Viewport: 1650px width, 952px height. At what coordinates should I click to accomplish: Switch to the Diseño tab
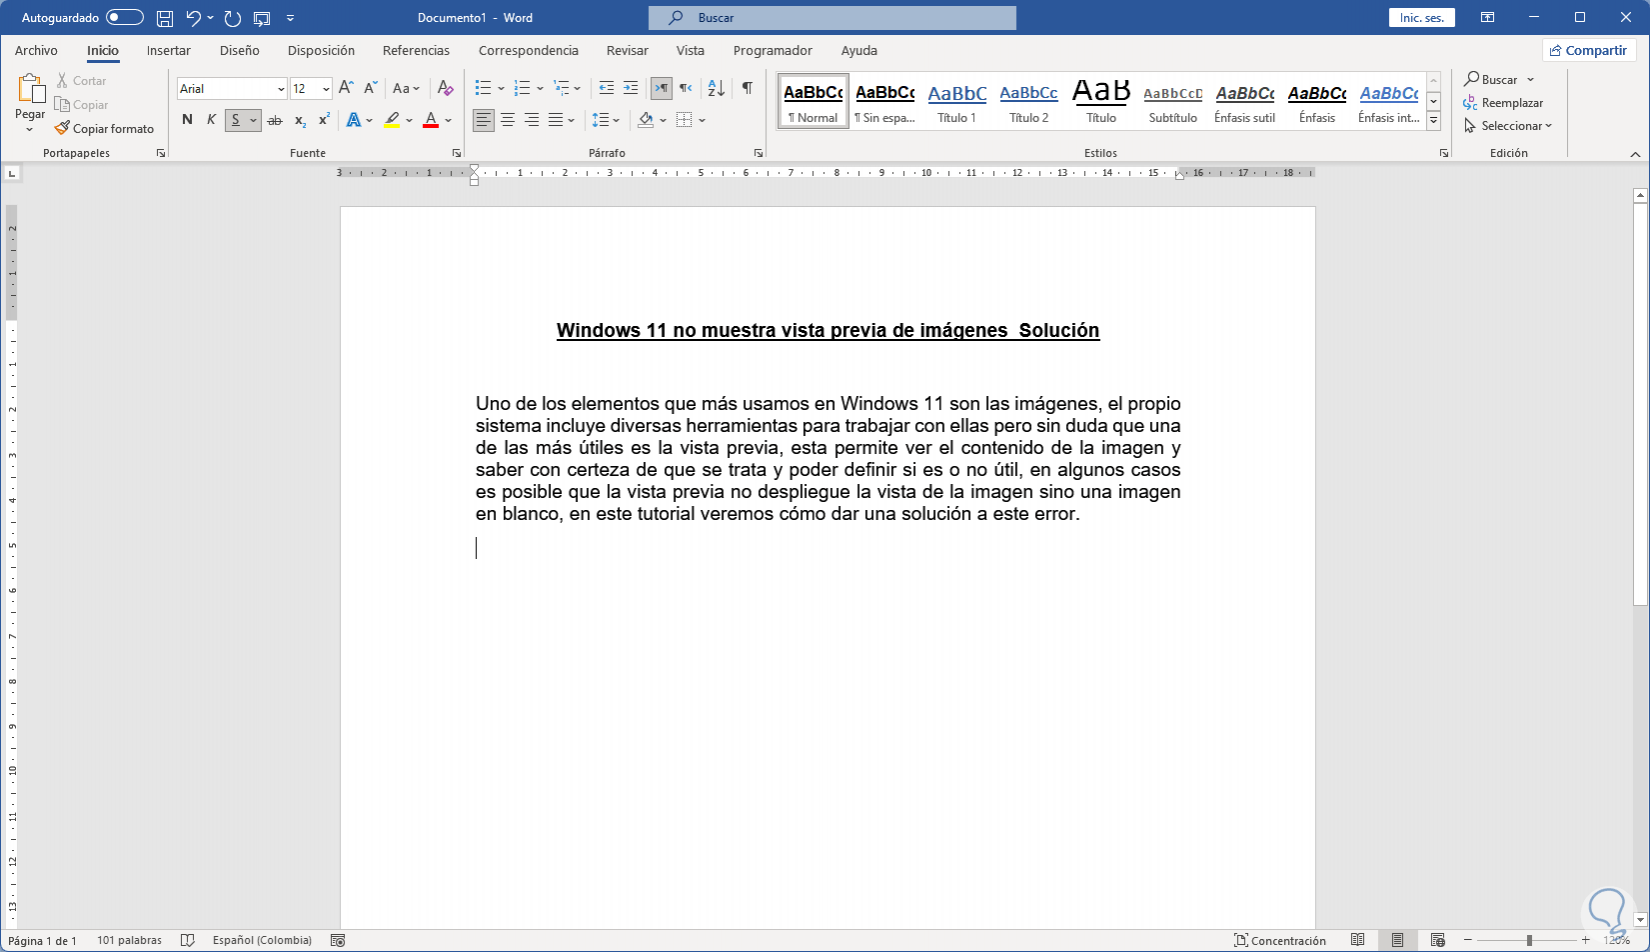(x=240, y=50)
